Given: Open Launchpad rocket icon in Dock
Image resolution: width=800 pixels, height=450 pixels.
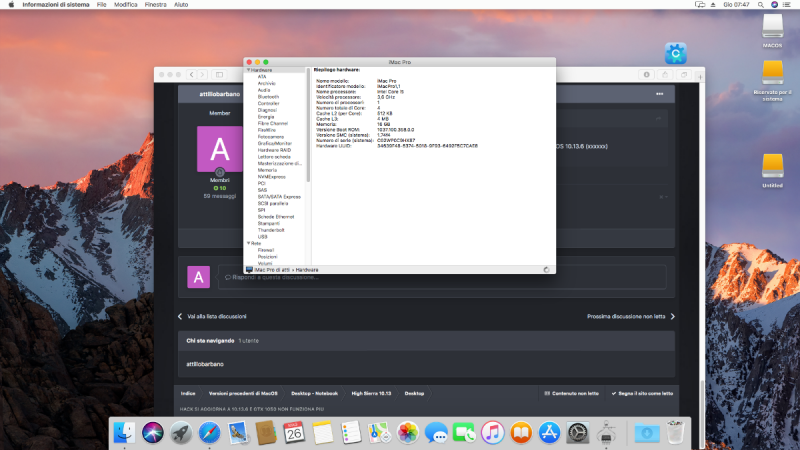Looking at the screenshot, I should click(x=181, y=433).
